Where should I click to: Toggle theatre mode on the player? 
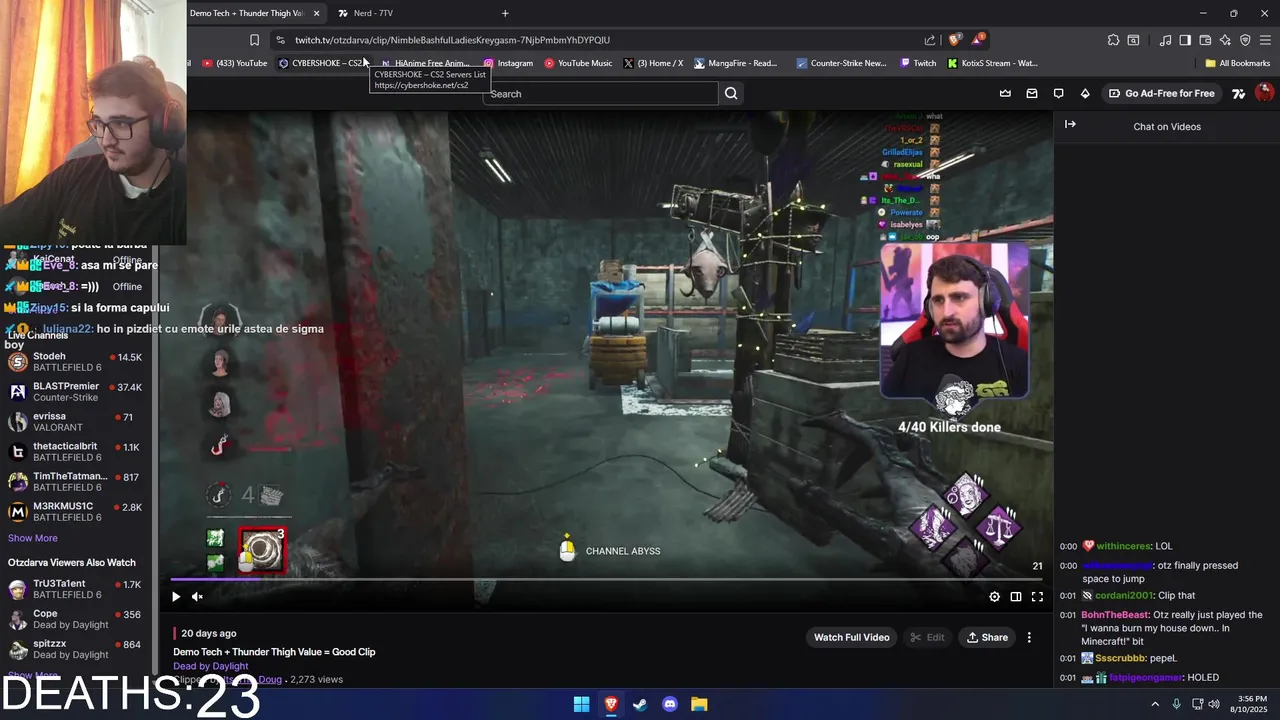(1015, 597)
